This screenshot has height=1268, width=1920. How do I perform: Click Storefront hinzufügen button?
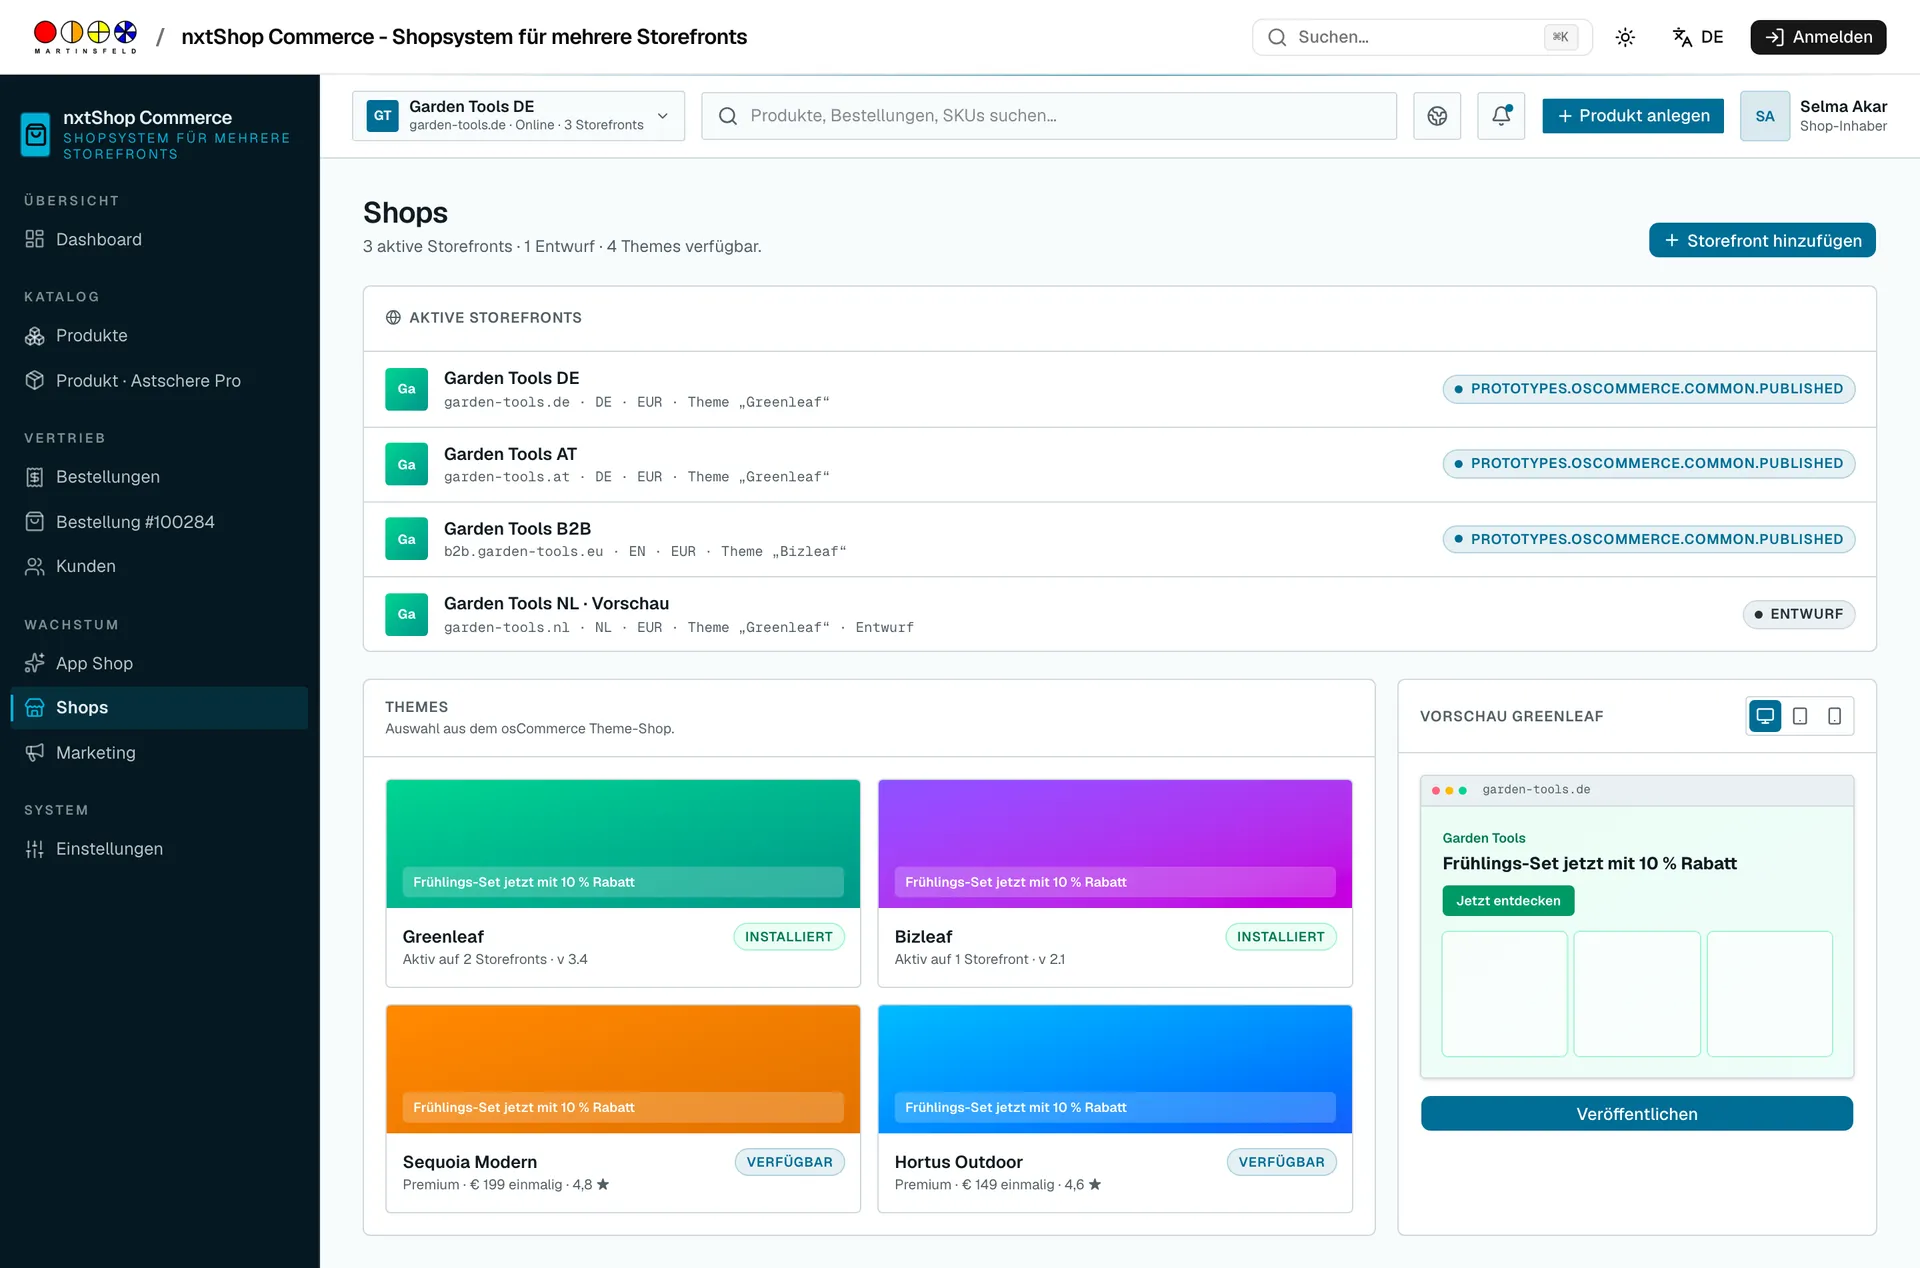1762,240
